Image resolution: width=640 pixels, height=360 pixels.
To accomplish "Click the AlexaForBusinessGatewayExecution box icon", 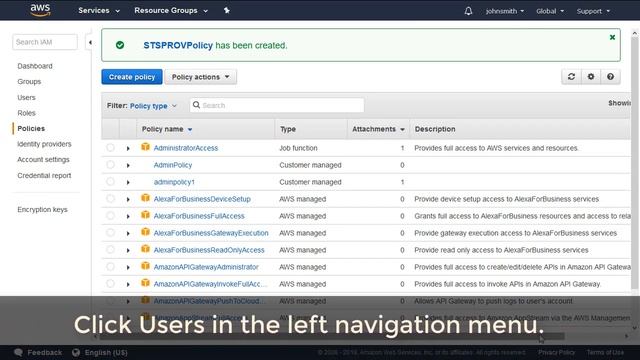I will pyautogui.click(x=145, y=232).
